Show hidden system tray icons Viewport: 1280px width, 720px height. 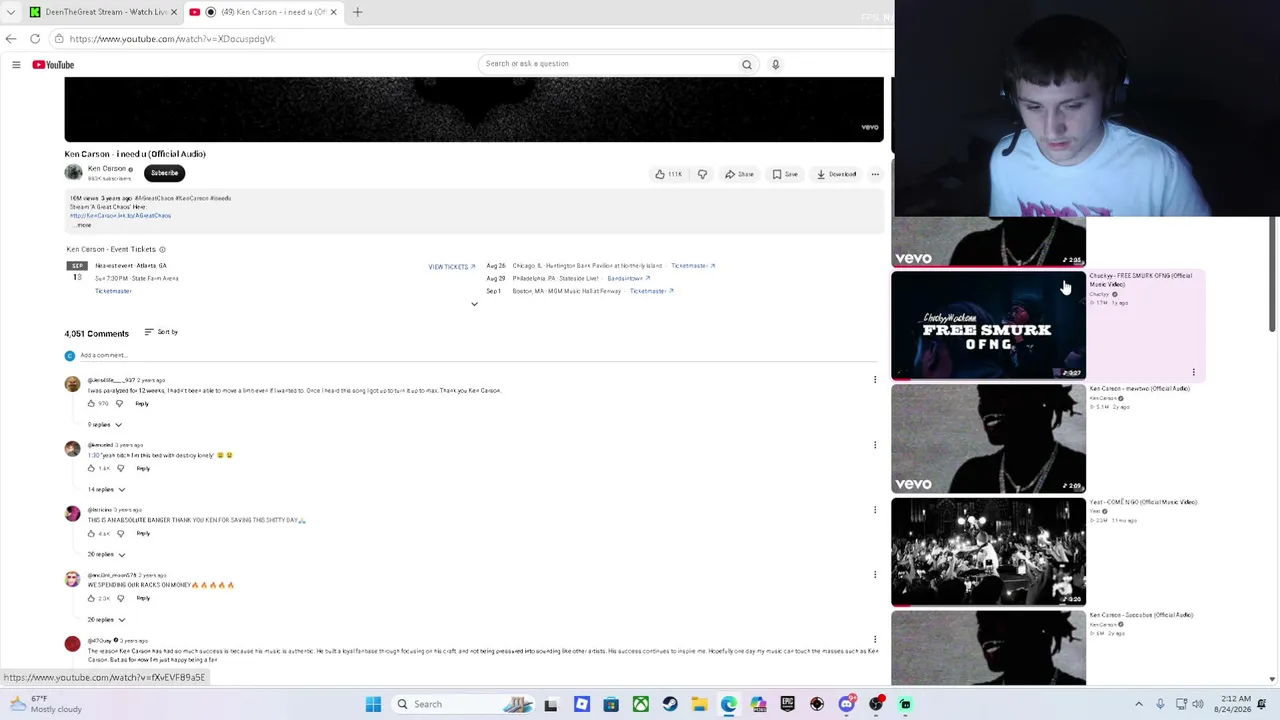point(1139,704)
